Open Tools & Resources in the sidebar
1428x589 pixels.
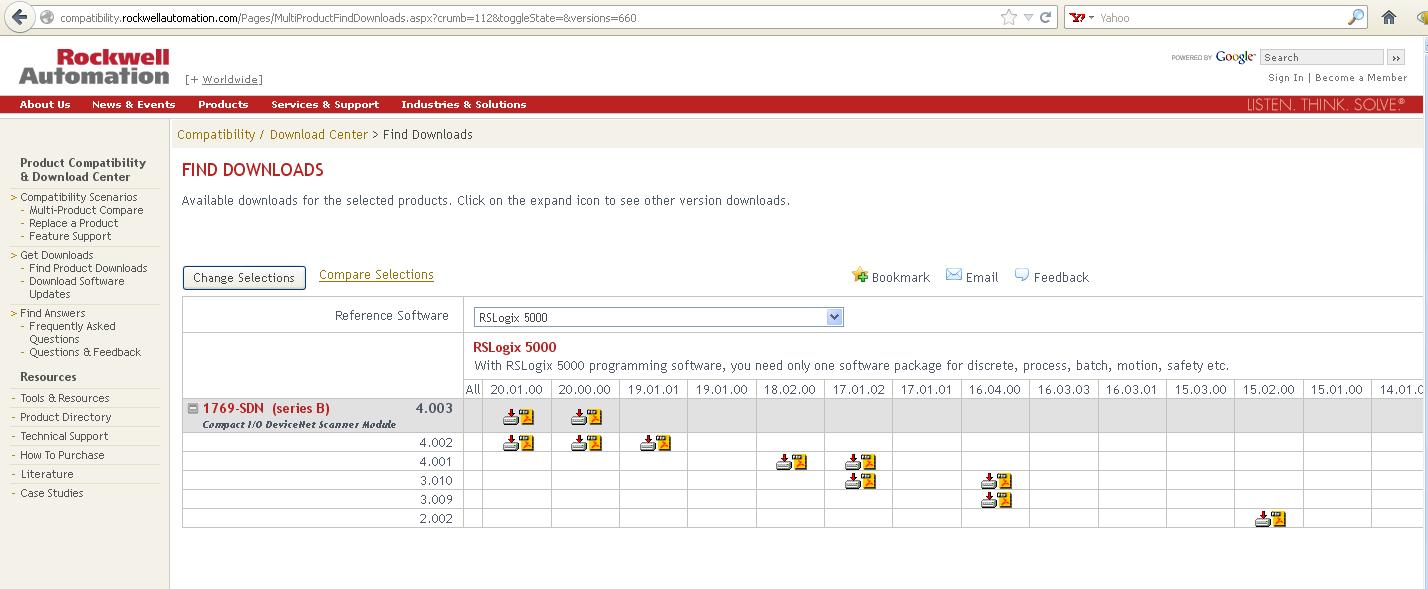pyautogui.click(x=65, y=398)
